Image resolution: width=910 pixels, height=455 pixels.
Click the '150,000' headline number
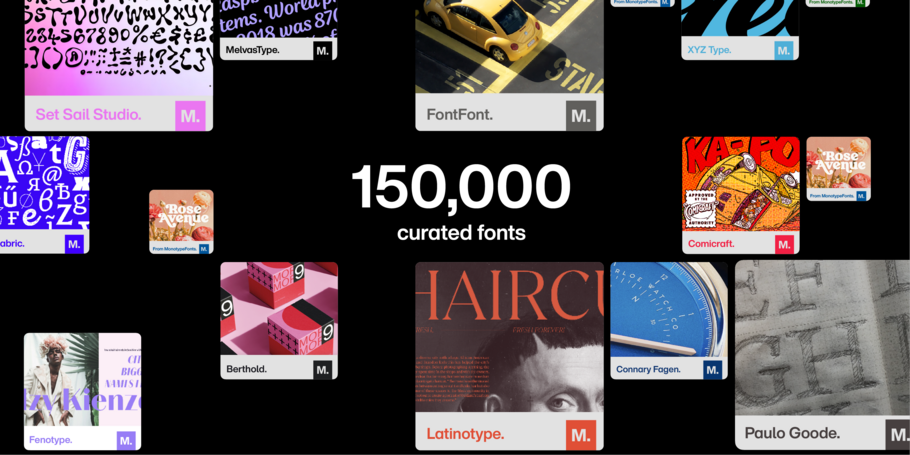pyautogui.click(x=461, y=187)
